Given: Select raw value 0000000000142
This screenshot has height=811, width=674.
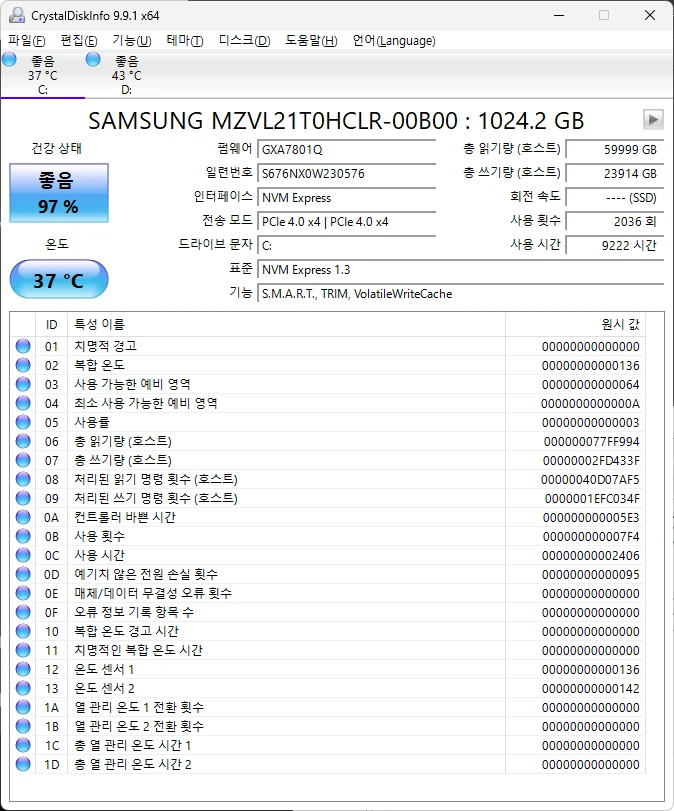Looking at the screenshot, I should click(x=591, y=689).
